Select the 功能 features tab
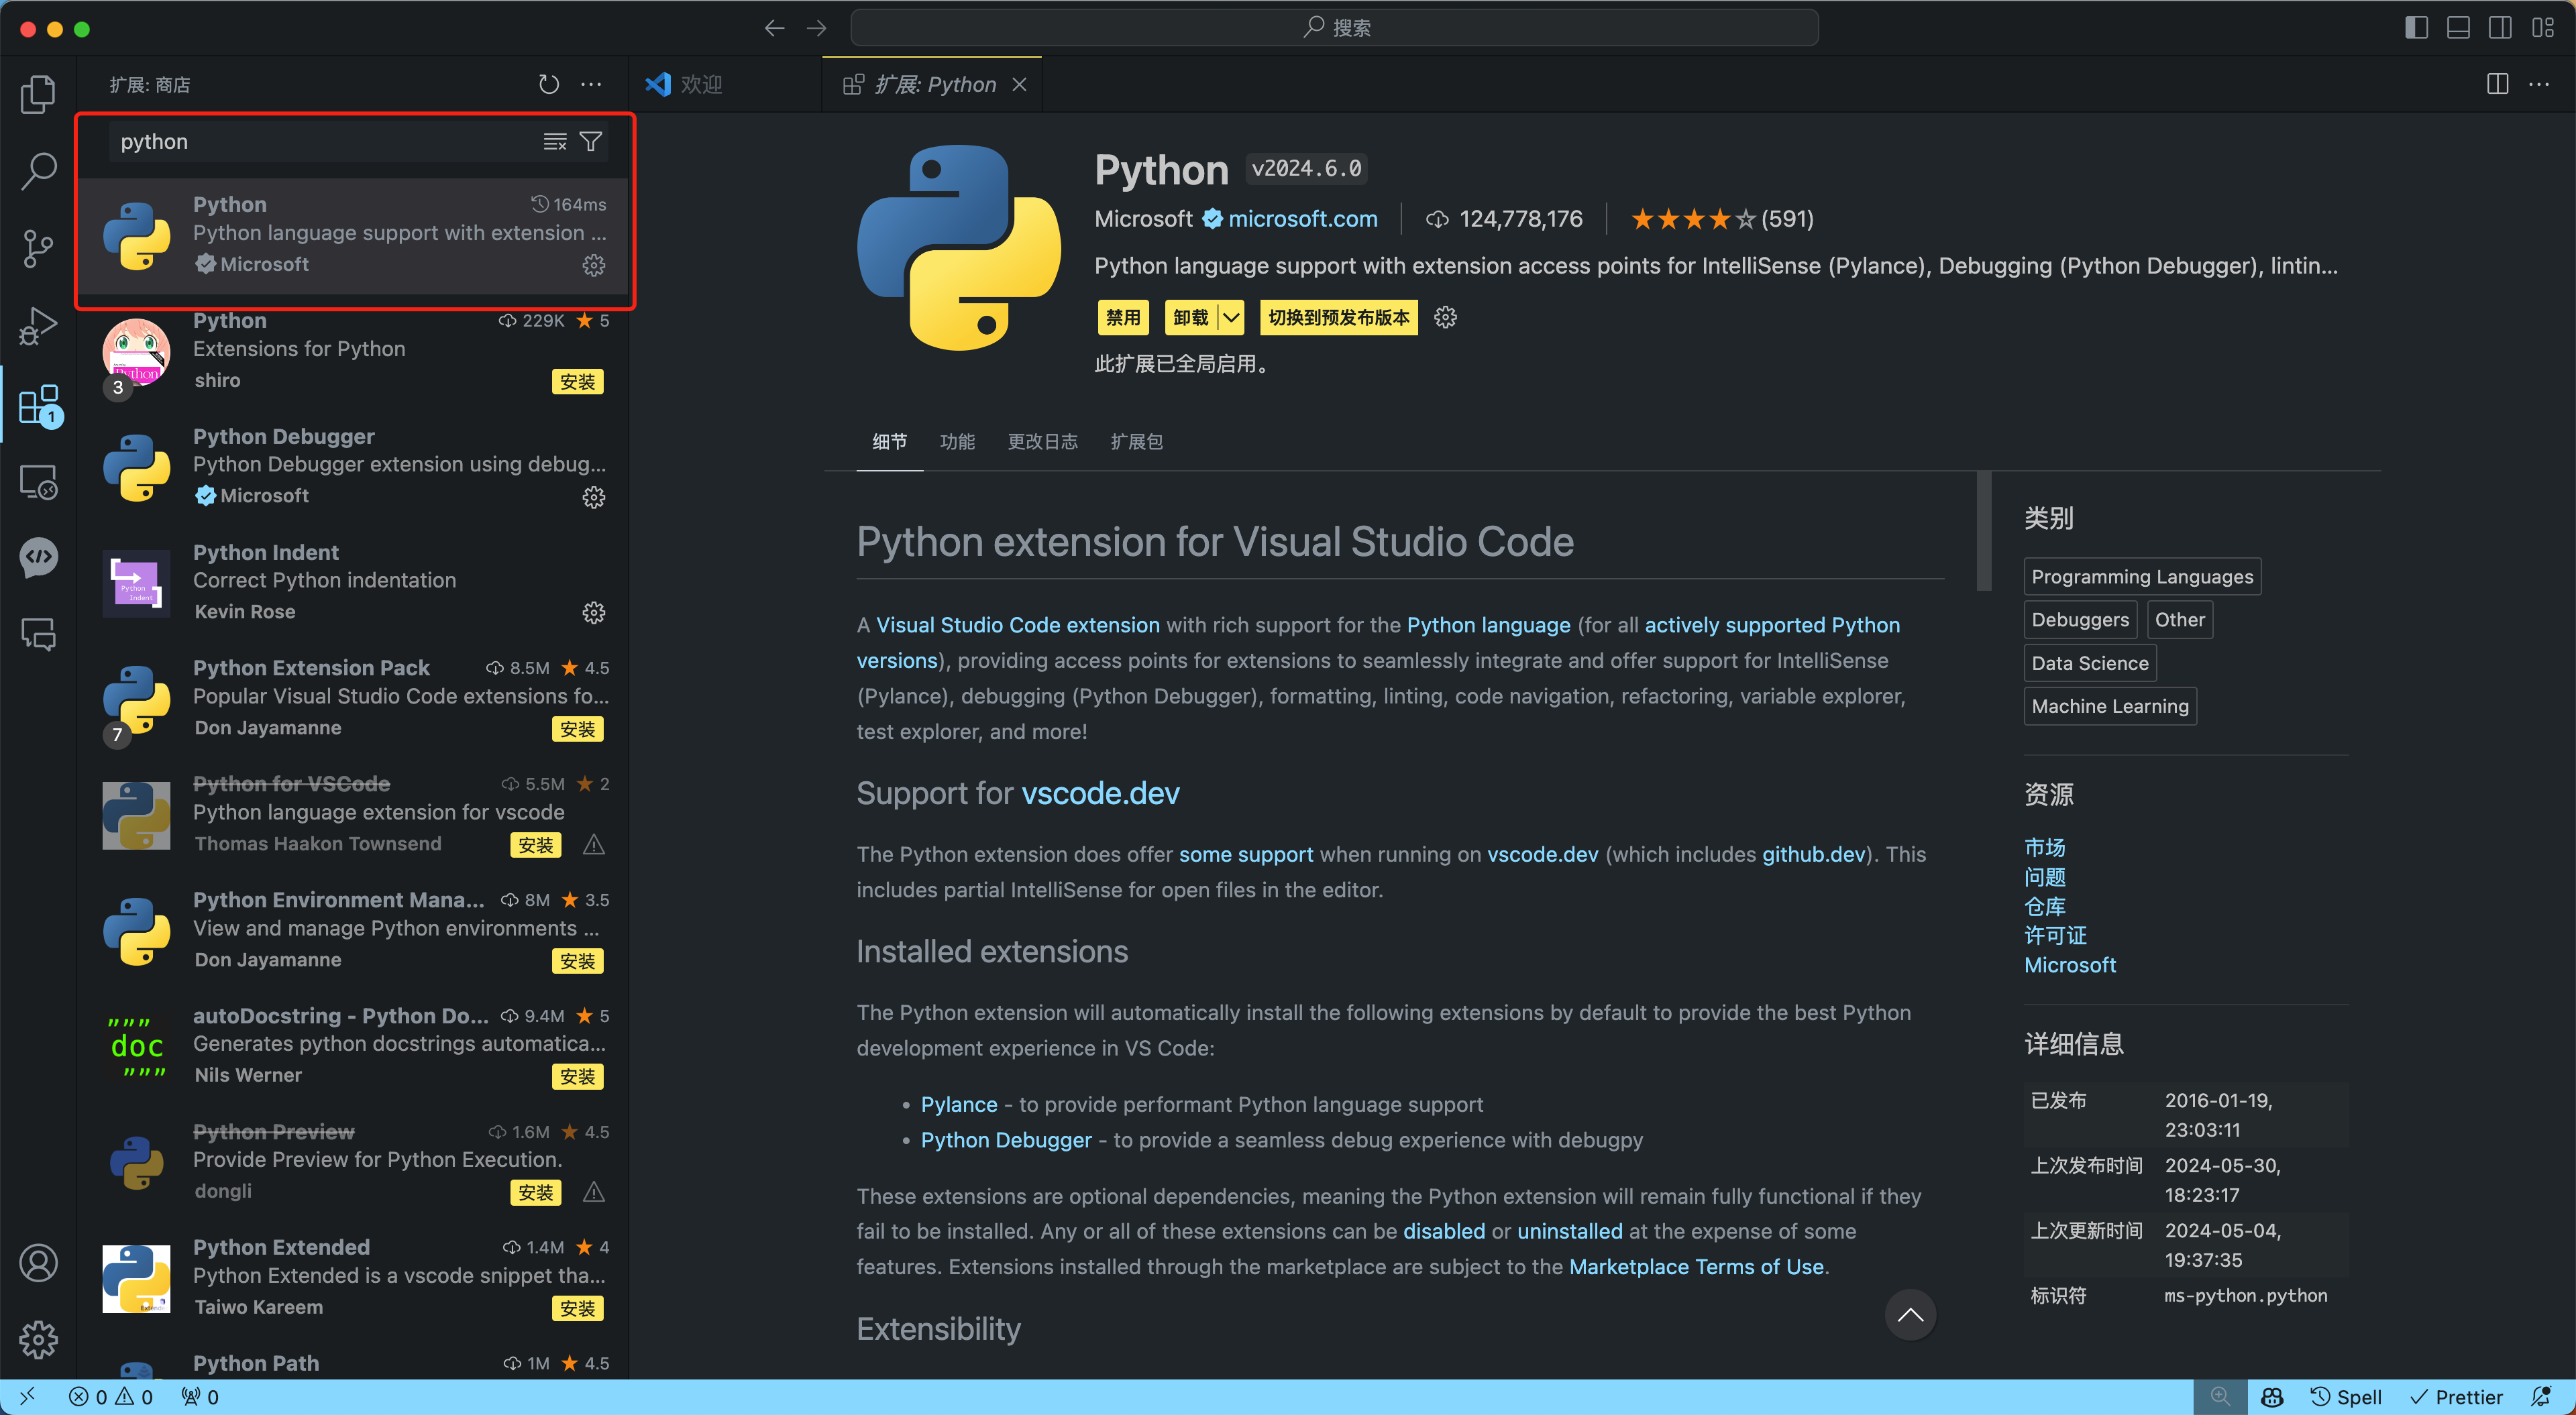 tap(957, 441)
